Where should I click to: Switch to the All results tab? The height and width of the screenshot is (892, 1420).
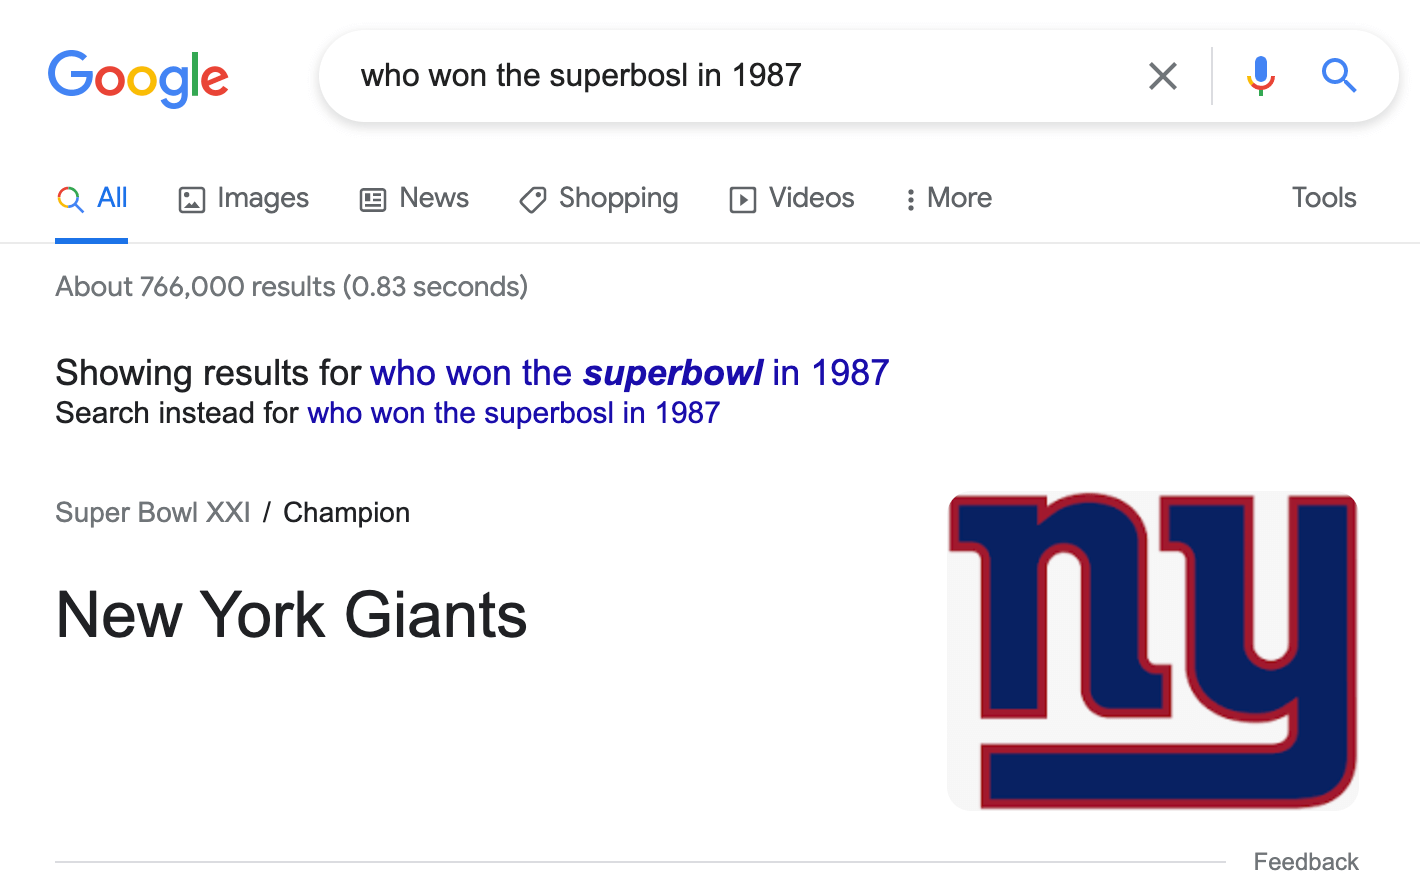point(92,198)
